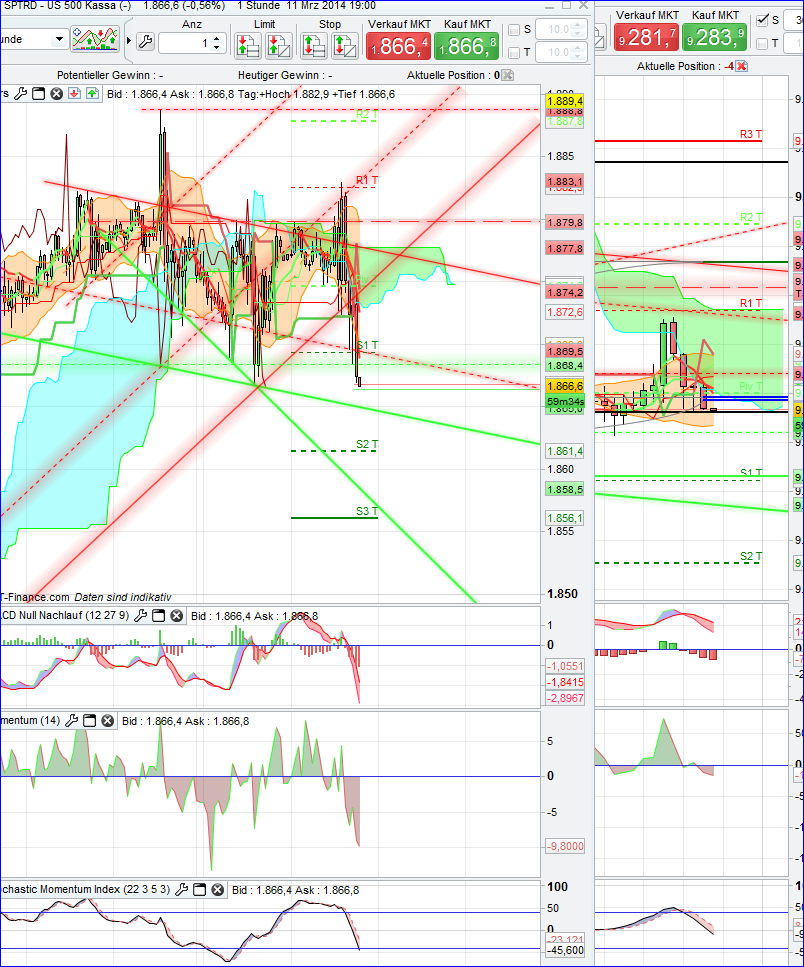Select the Stop sell order icon
Viewport: 804px width, 967px height.
[x=343, y=43]
